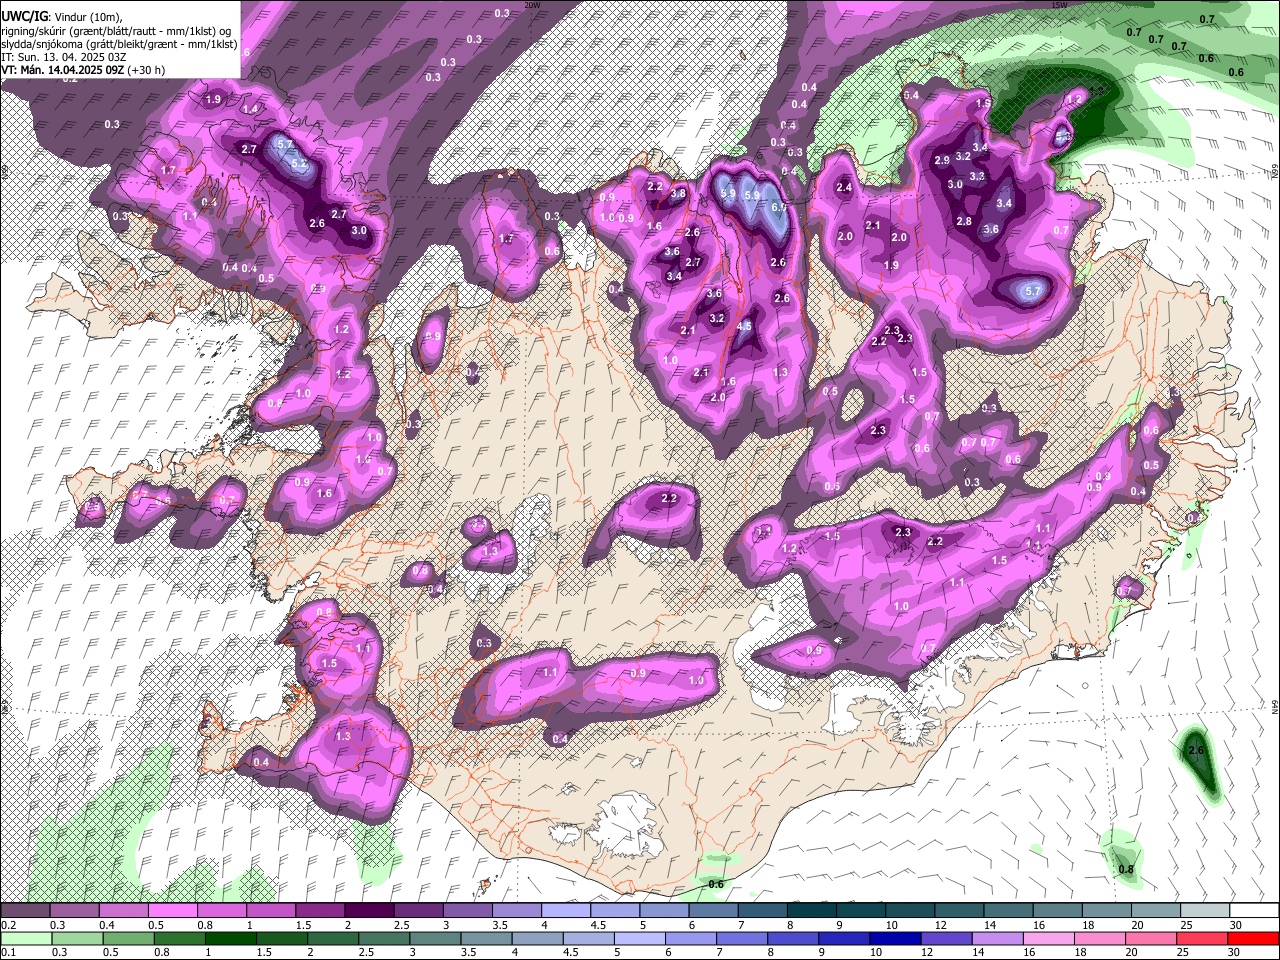Choose the crimson 25 swatch, bottom legend row
Viewport: 1280px width, 960px height.
click(x=1202, y=938)
